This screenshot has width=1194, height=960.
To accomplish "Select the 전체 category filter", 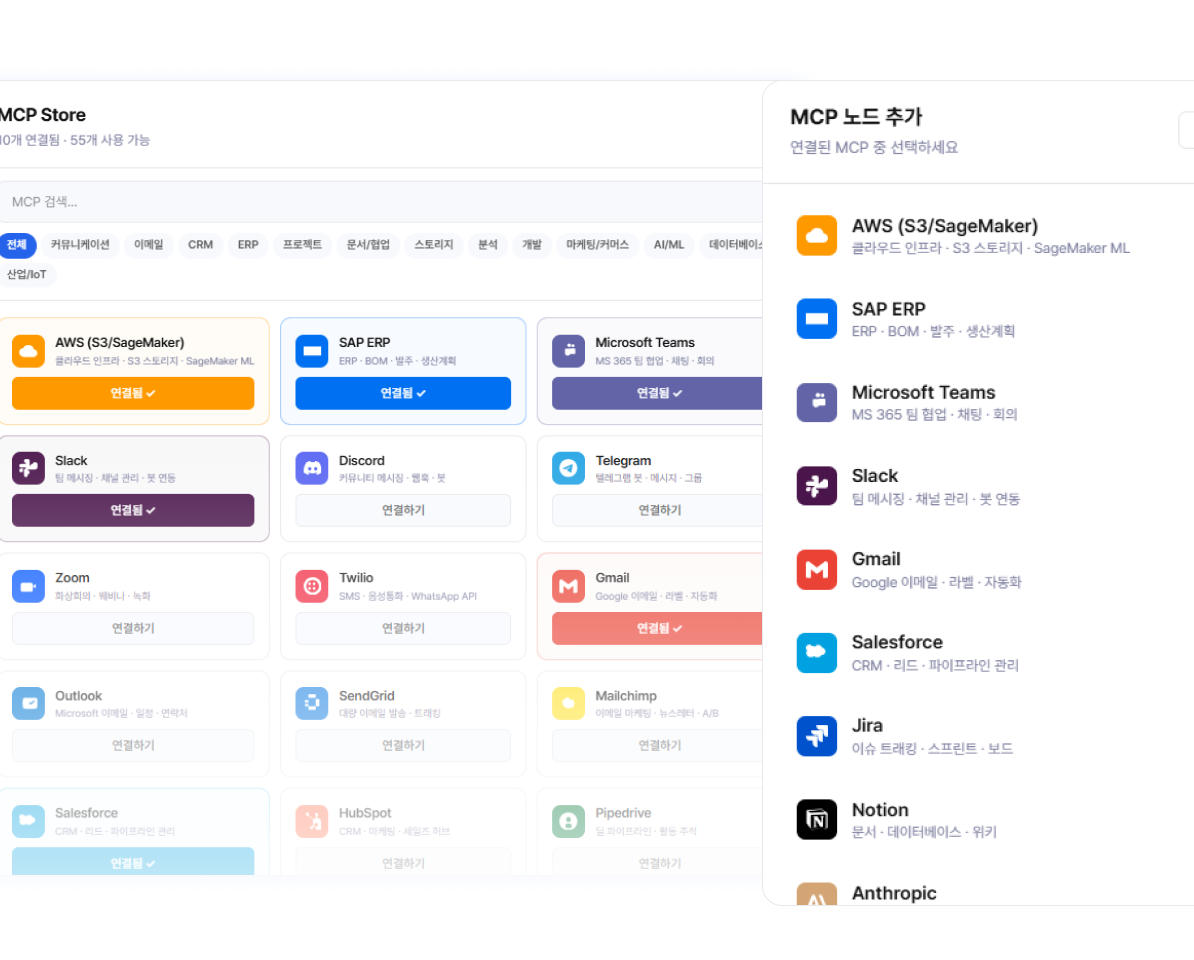I will click(17, 244).
